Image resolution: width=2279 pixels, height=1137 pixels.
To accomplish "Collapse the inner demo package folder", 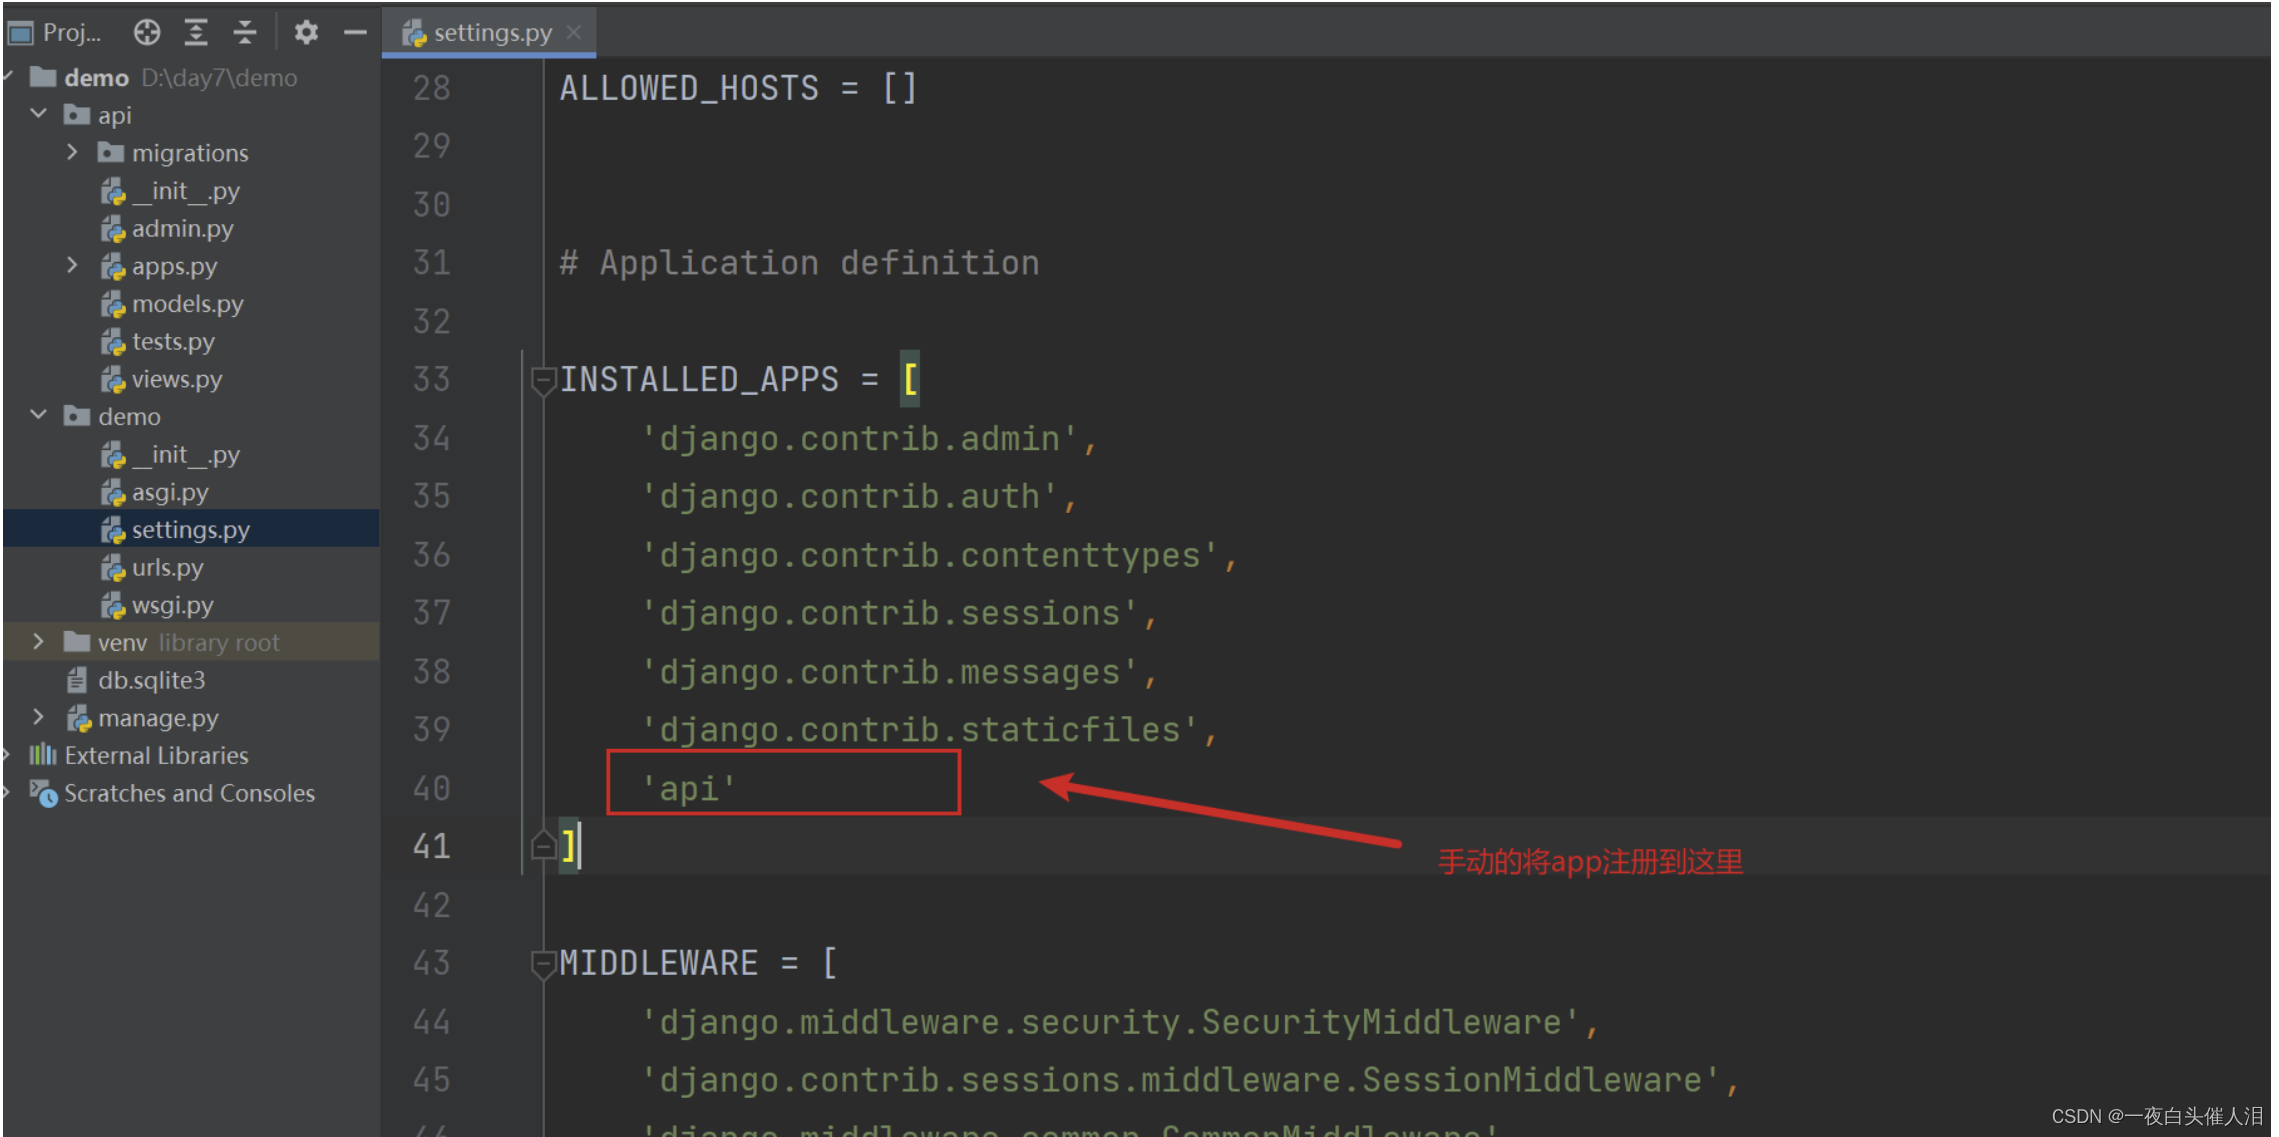I will coord(39,415).
